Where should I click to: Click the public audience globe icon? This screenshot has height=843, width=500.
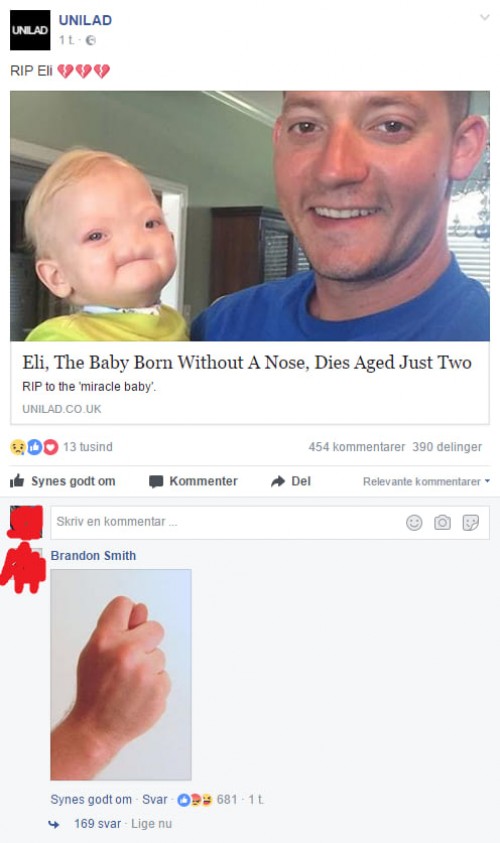coord(91,40)
